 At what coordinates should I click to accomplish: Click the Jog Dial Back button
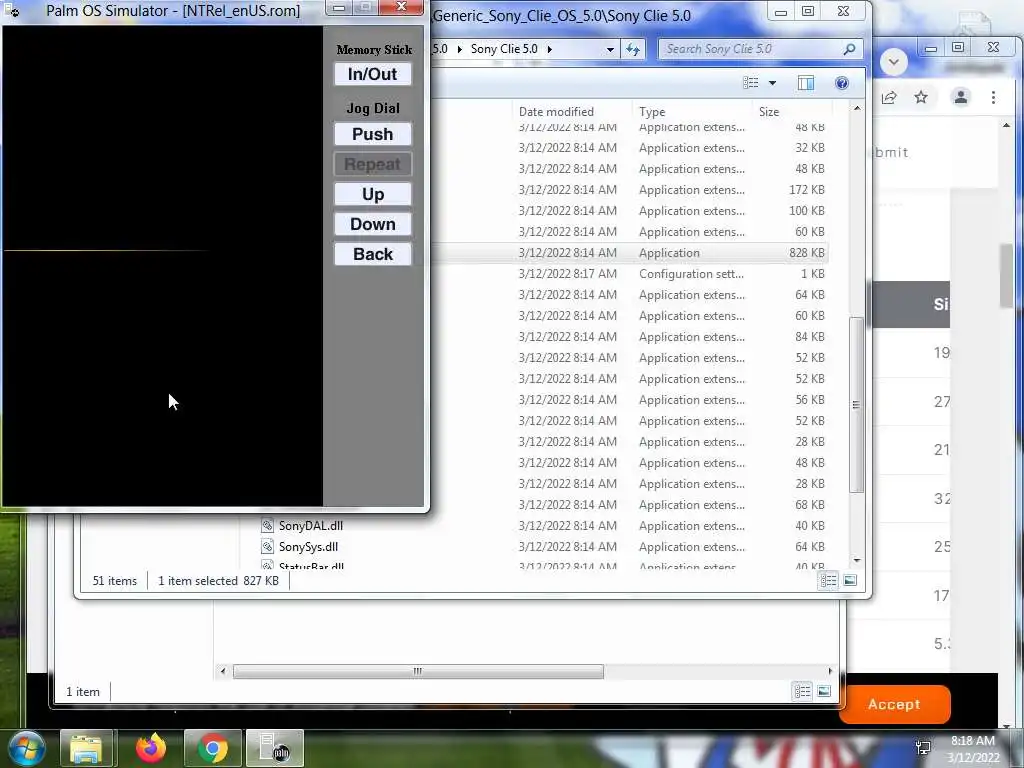(x=372, y=254)
